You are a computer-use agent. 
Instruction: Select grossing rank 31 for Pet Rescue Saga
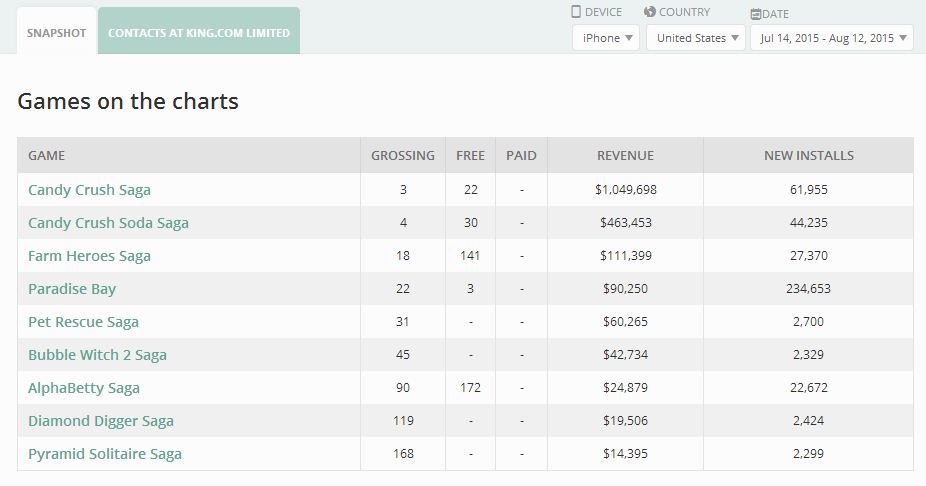click(x=403, y=322)
